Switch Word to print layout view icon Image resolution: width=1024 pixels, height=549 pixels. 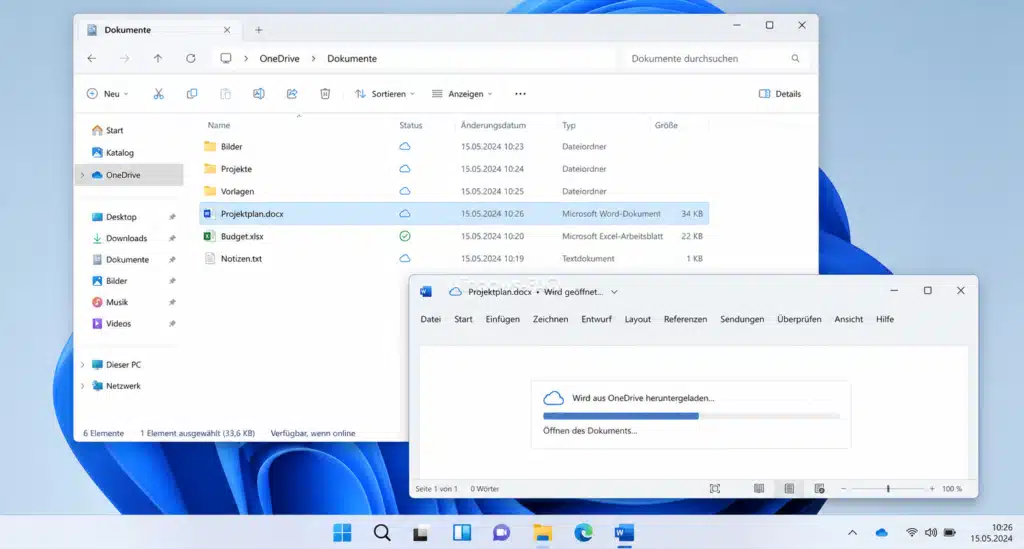tap(789, 488)
